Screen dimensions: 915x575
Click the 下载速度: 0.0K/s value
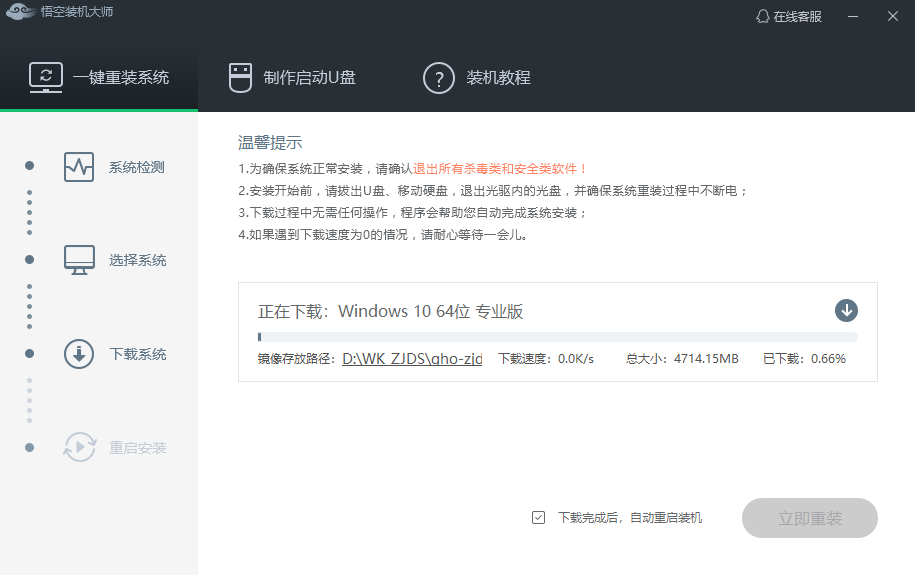click(546, 358)
